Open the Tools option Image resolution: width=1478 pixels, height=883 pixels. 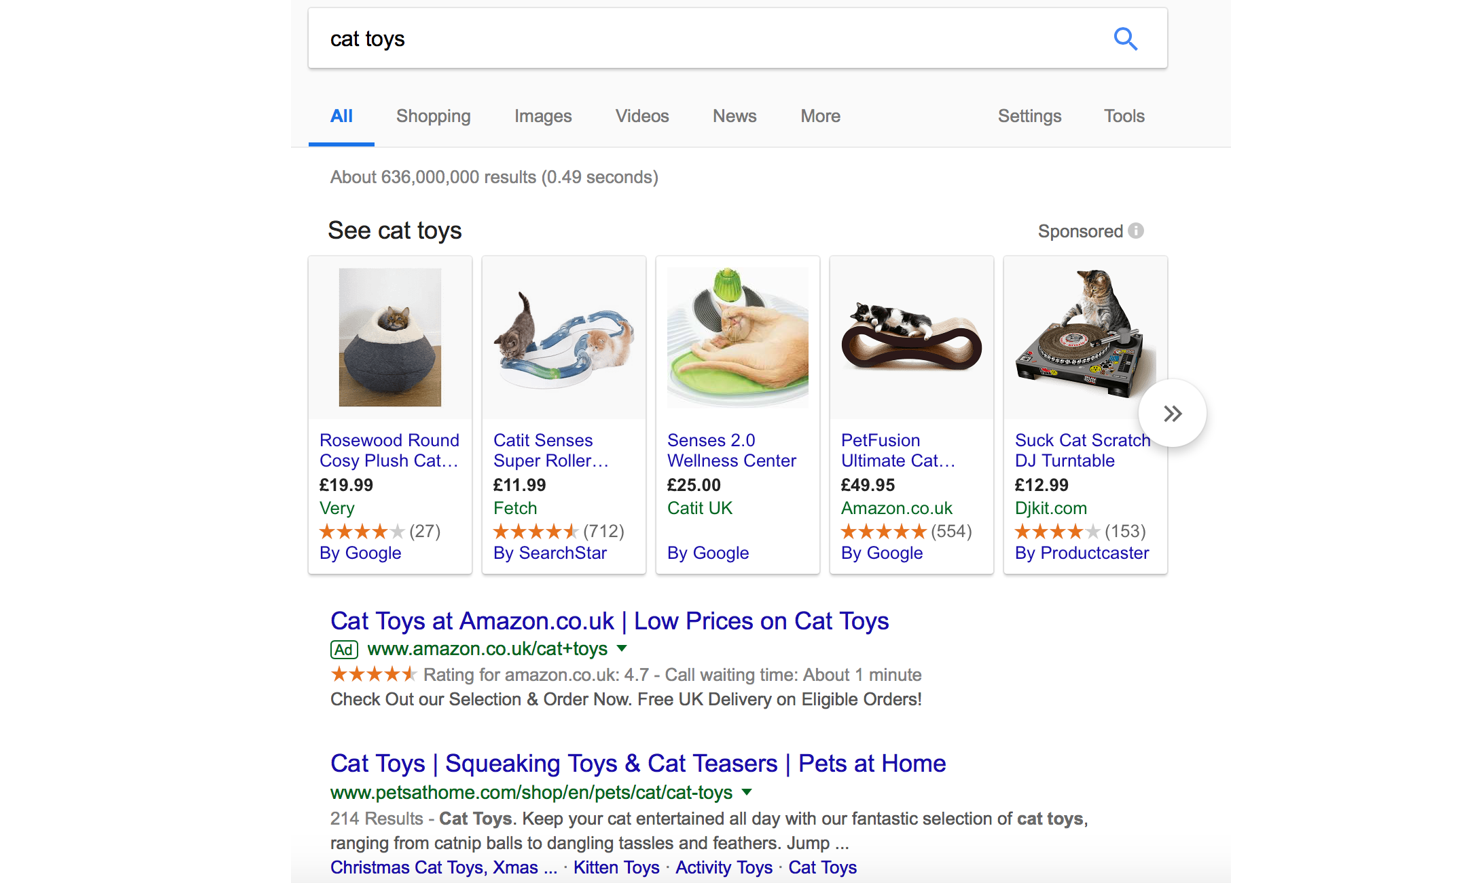click(x=1124, y=116)
